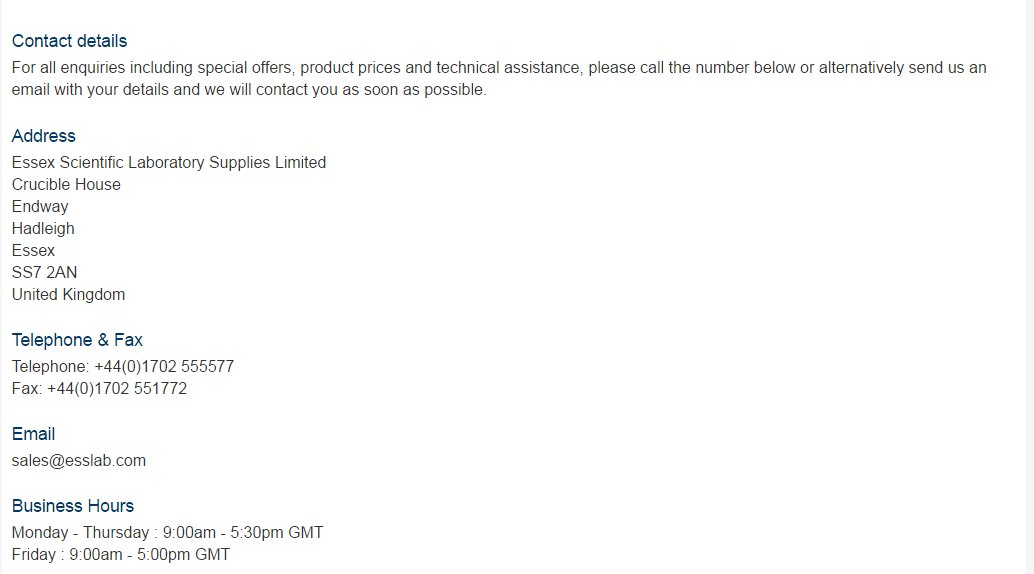
Task: Click the fax number +44(0)1702 551772
Action: (117, 389)
